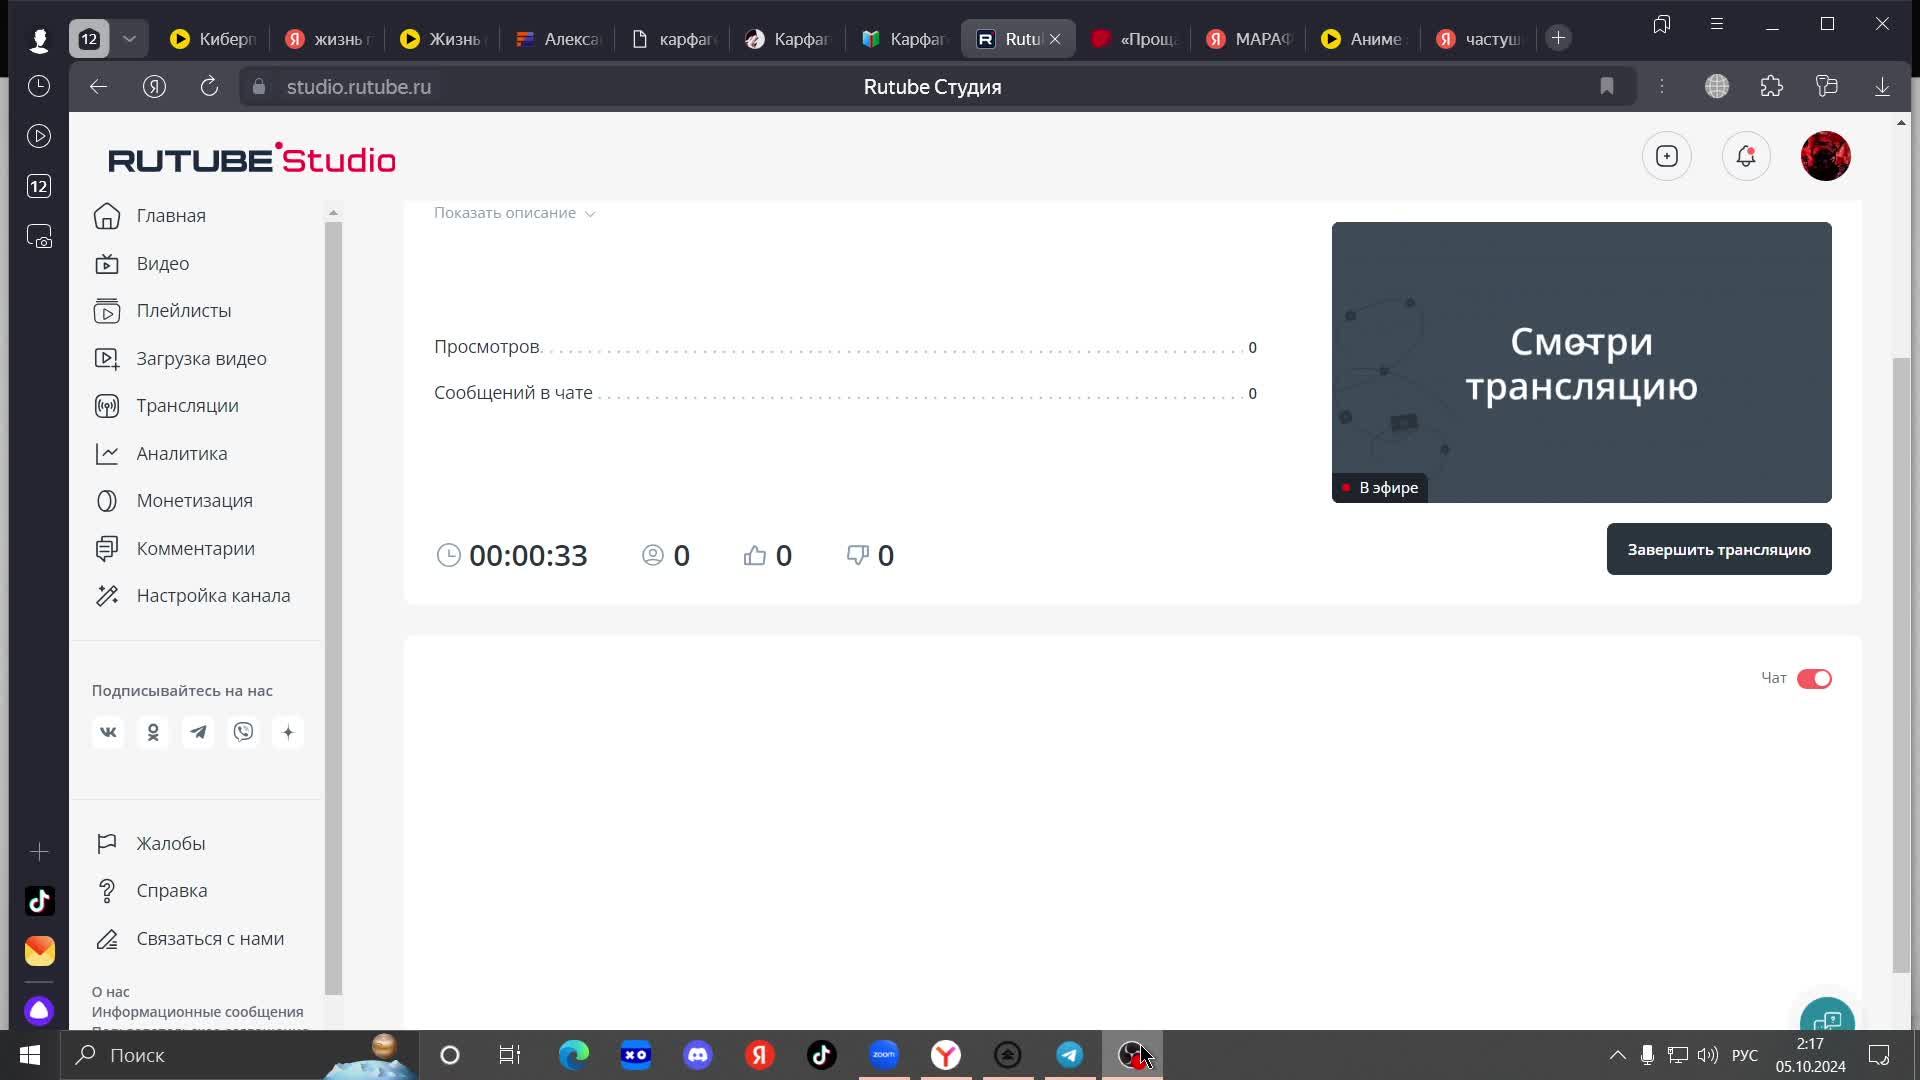Show hidden tray icons chevron
The image size is (1920, 1080).
pyautogui.click(x=1617, y=1055)
